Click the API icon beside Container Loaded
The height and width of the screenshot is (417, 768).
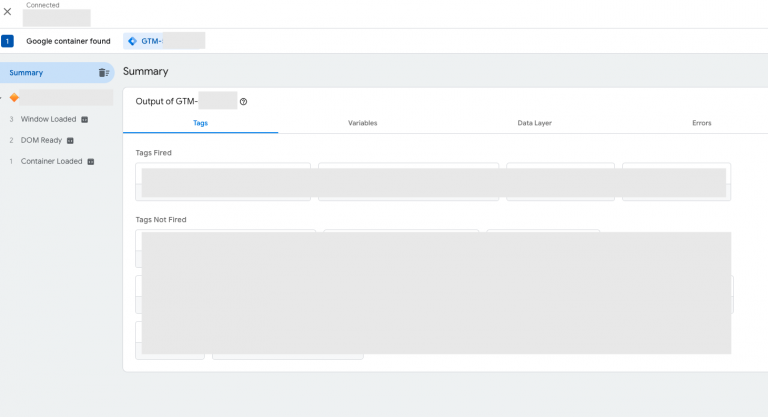90,161
